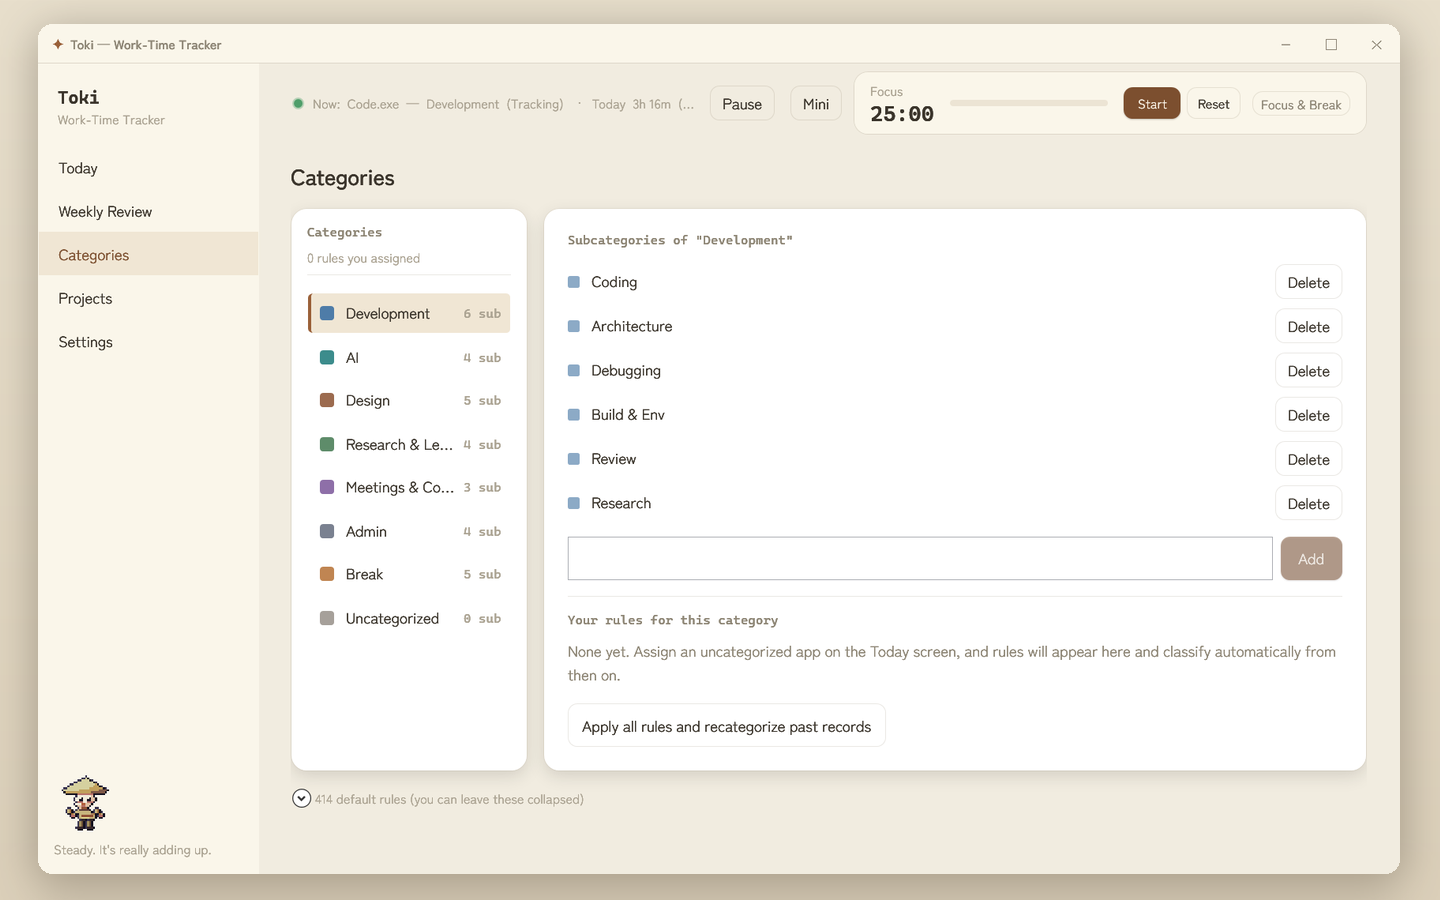
Task: Select the Design category
Action: pyautogui.click(x=409, y=400)
